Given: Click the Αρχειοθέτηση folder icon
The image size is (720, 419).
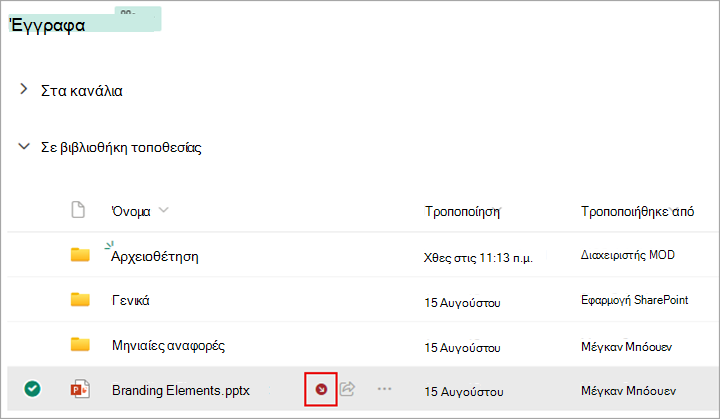Looking at the screenshot, I should [80, 255].
